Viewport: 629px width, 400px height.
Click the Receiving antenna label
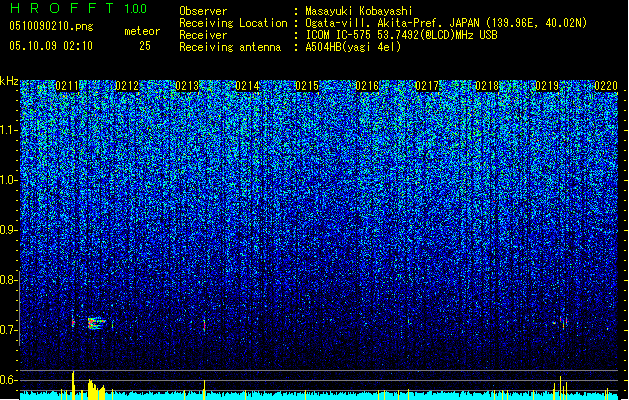click(230, 47)
